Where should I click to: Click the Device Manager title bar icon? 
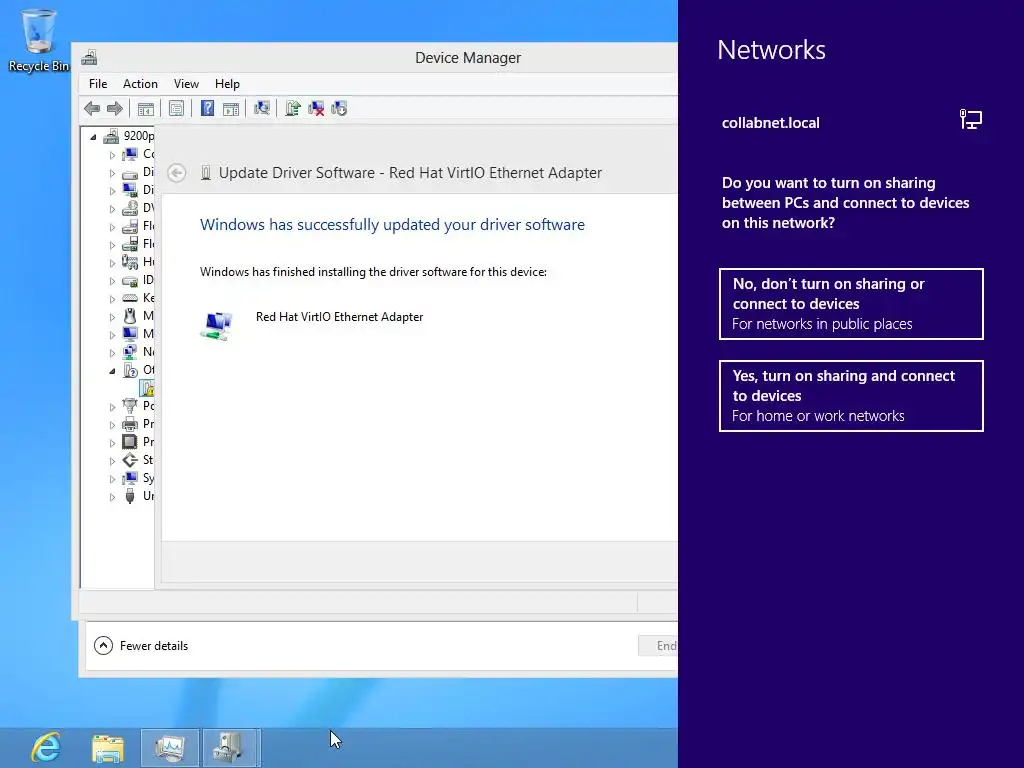coord(89,57)
